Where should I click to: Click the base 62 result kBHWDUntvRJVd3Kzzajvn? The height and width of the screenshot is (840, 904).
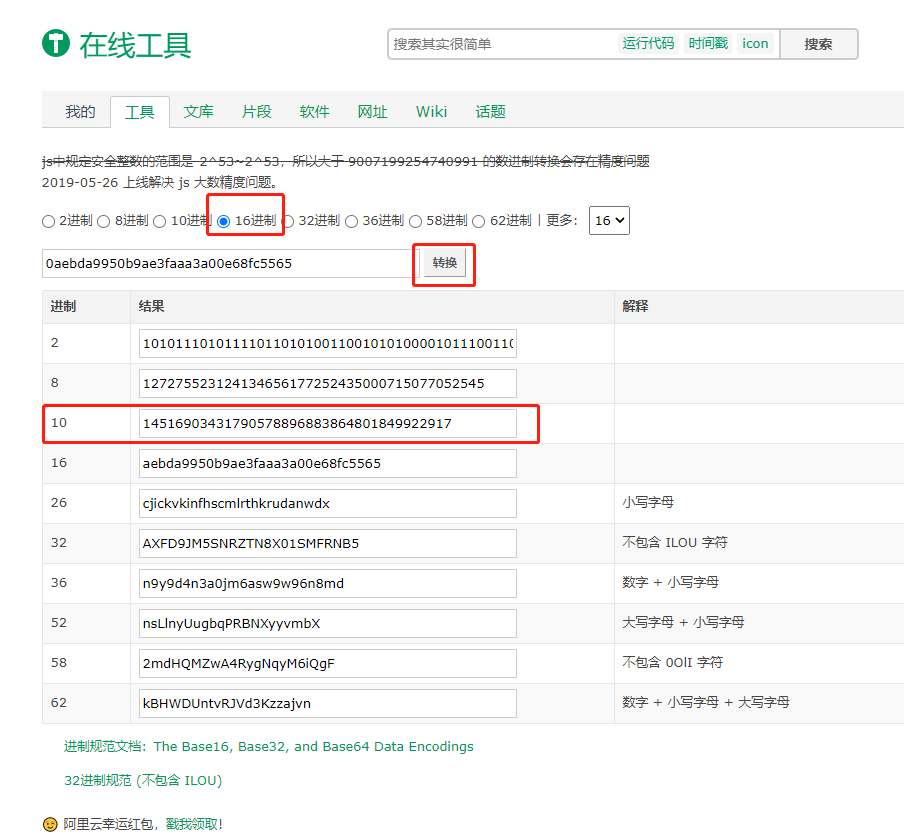point(327,704)
